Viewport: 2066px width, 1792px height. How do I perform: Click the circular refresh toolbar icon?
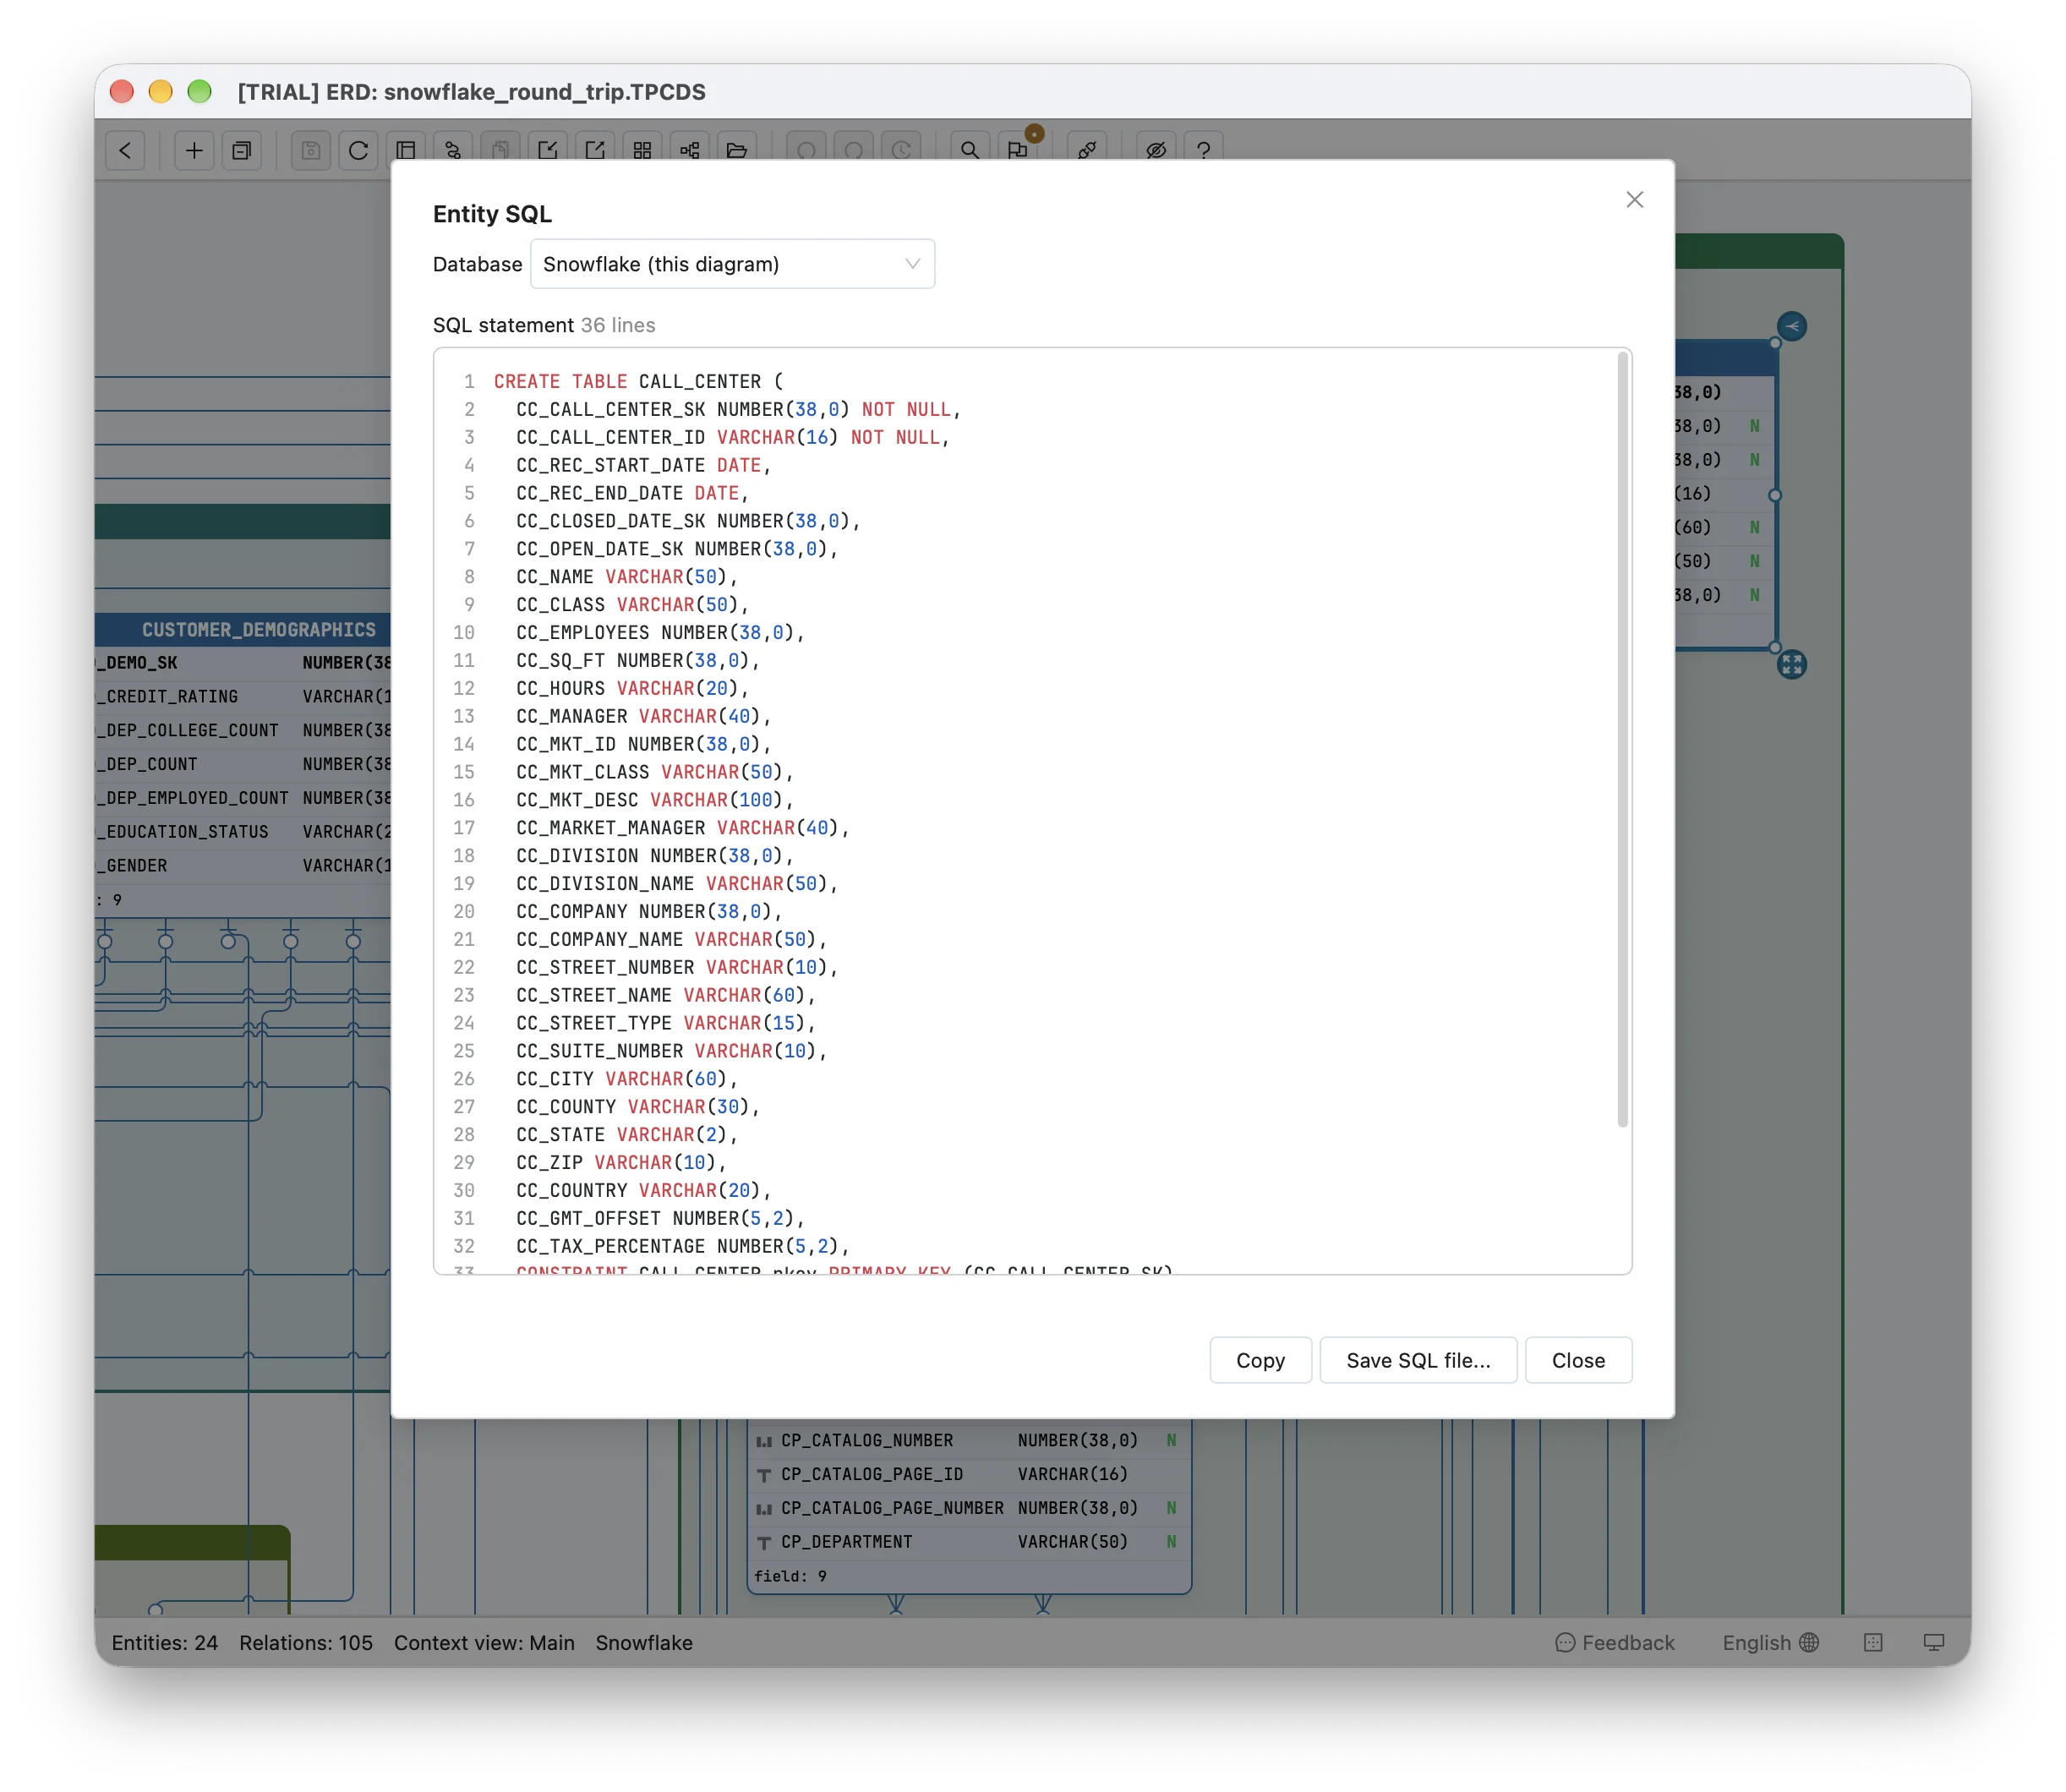pos(358,150)
